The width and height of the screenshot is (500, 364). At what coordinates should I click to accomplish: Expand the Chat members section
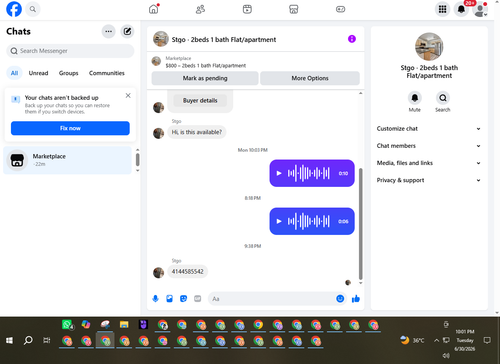click(x=429, y=146)
